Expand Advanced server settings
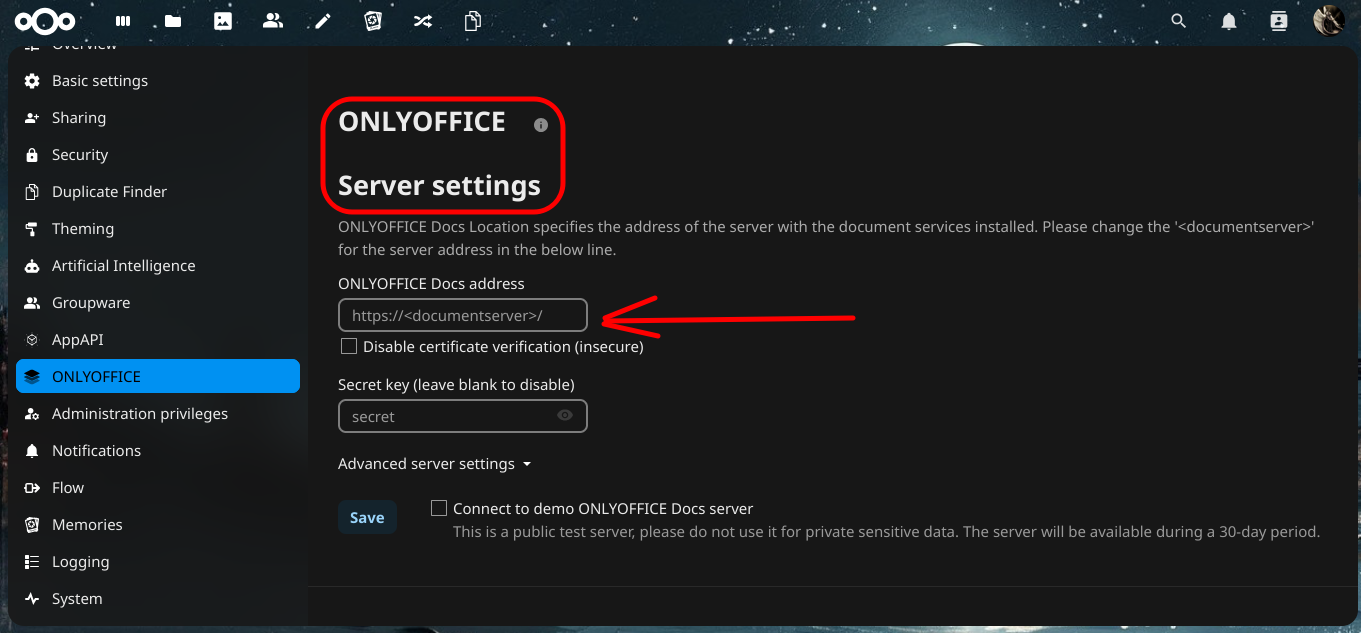The width and height of the screenshot is (1361, 633). pyautogui.click(x=435, y=464)
